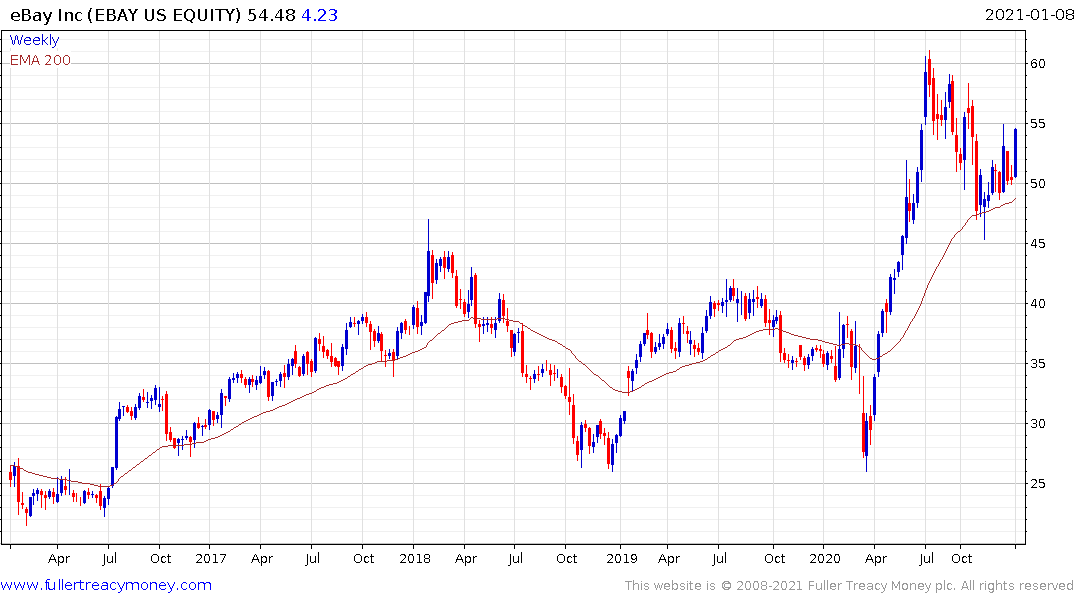The width and height of the screenshot is (1075, 600).
Task: Click the 60 price axis label
Action: tap(1038, 64)
